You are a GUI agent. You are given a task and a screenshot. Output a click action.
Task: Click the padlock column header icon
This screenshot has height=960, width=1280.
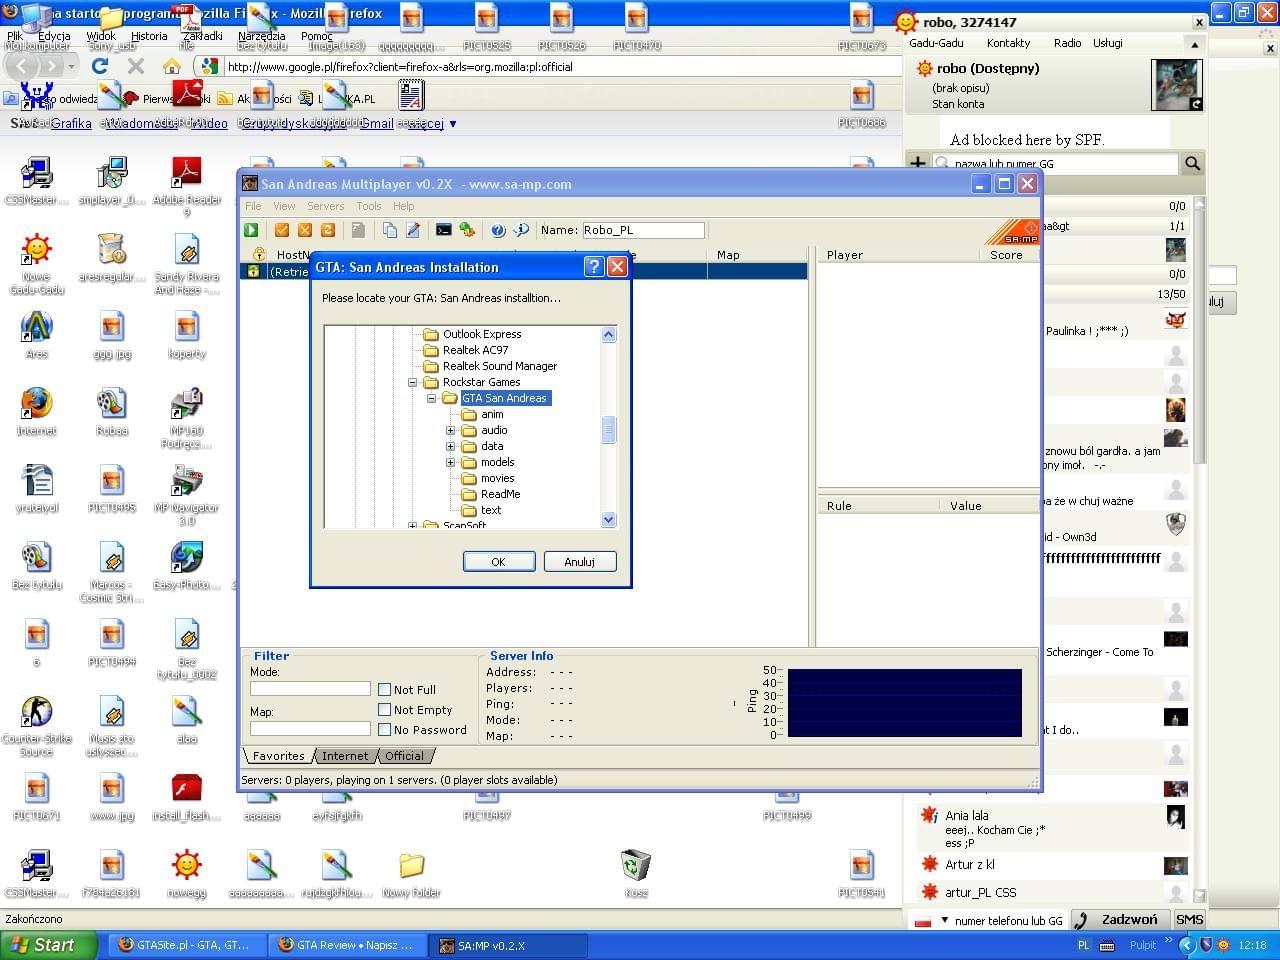[259, 255]
